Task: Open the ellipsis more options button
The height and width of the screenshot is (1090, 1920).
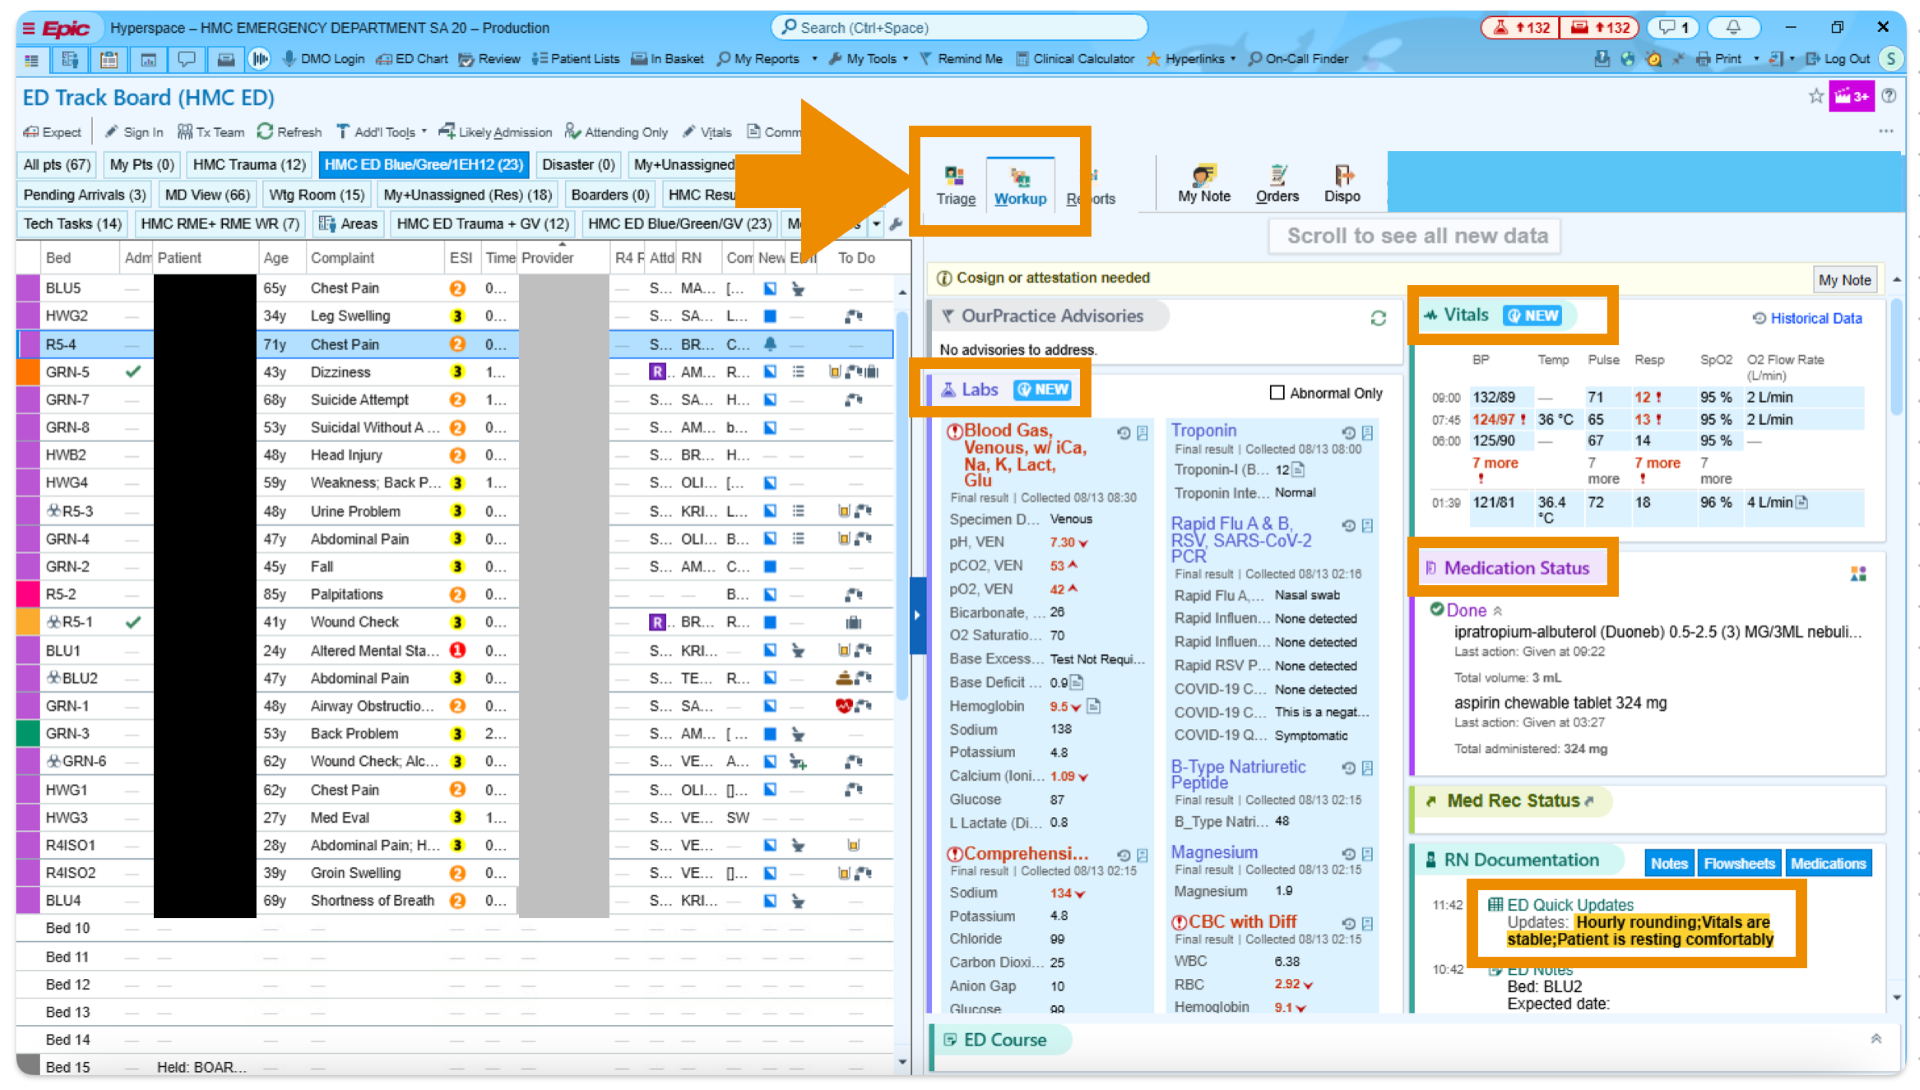Action: click(x=1886, y=131)
